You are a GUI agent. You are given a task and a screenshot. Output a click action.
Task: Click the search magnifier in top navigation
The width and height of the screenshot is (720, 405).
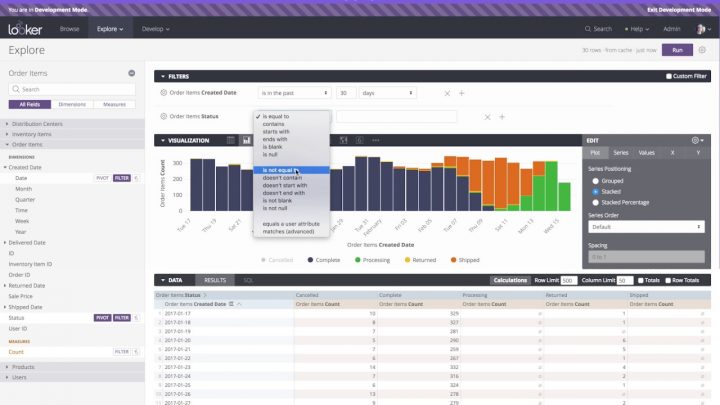pyautogui.click(x=587, y=28)
